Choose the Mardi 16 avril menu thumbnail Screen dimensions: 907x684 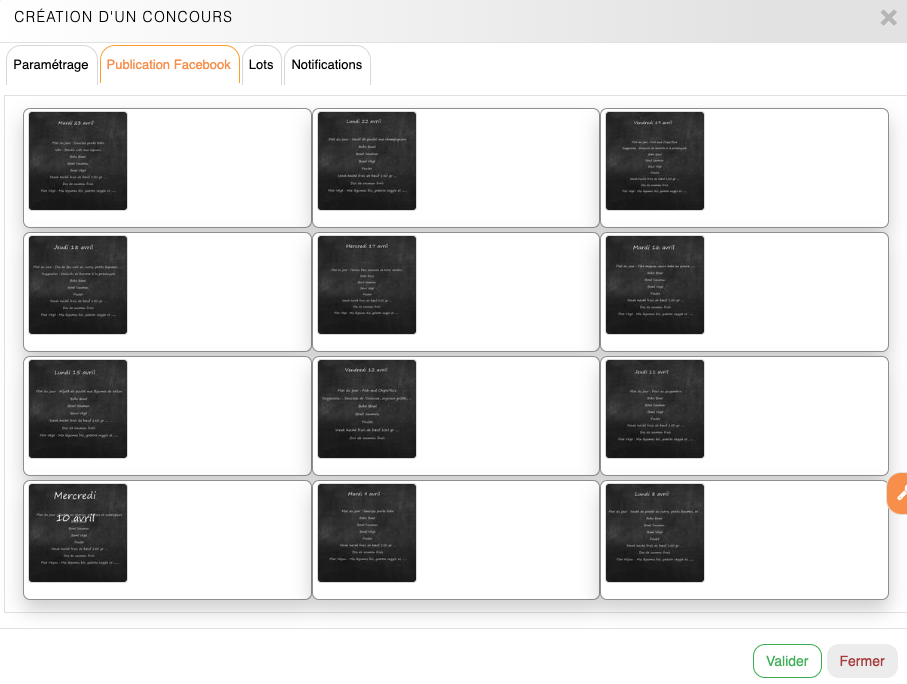(x=655, y=285)
